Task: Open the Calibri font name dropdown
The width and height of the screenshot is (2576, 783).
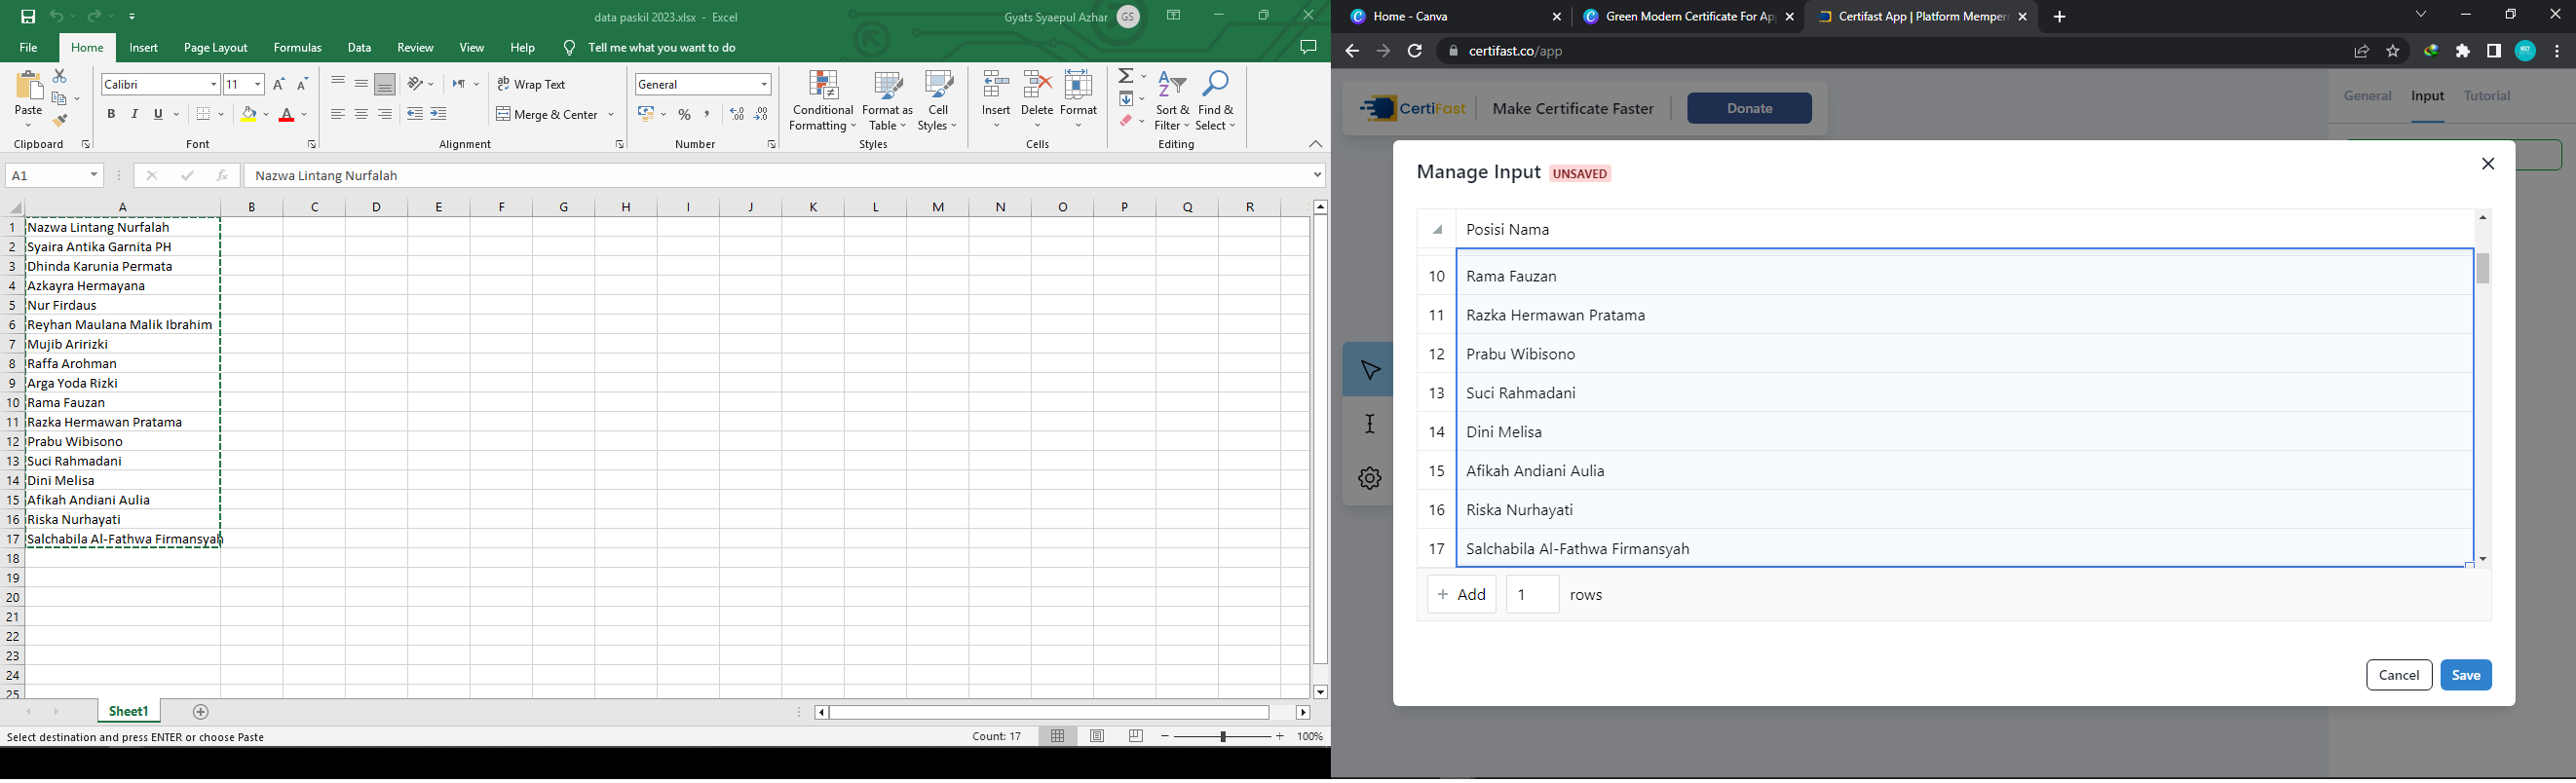Action: point(213,85)
